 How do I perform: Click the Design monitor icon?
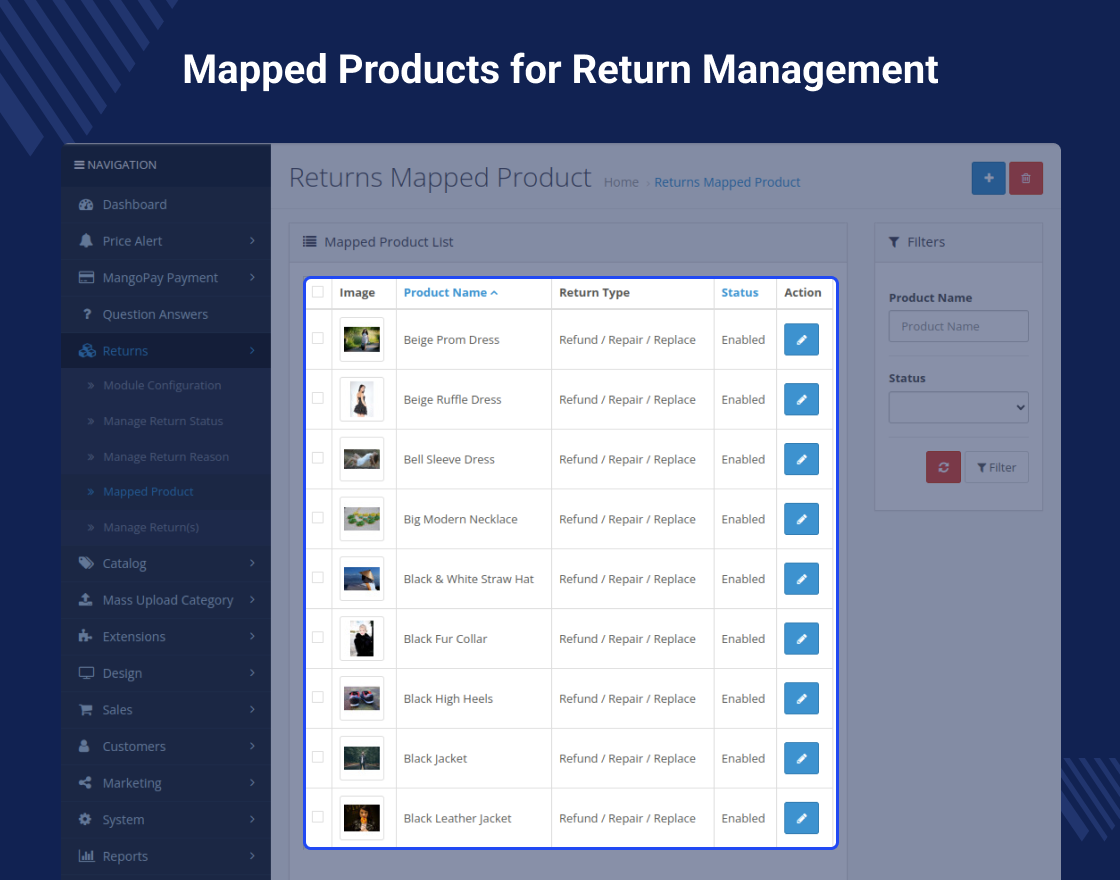[x=86, y=673]
